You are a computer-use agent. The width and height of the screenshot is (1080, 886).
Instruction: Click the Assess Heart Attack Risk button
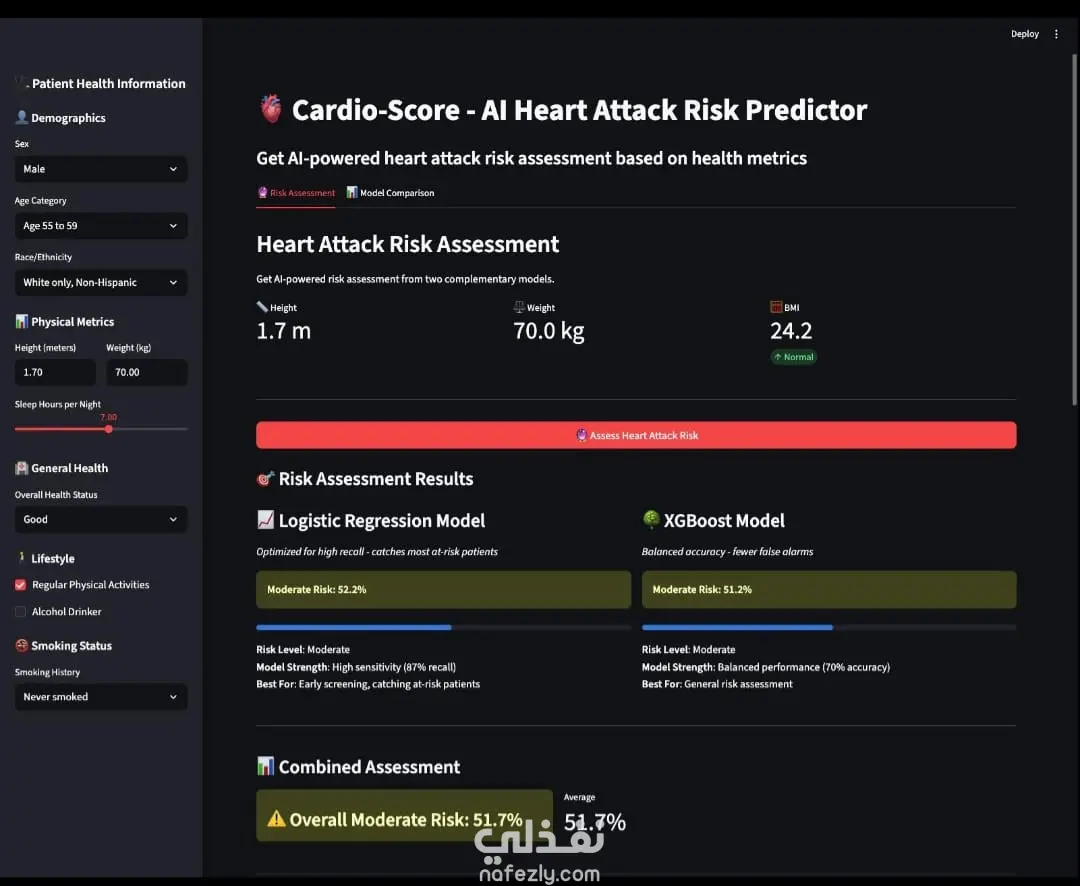tap(636, 435)
